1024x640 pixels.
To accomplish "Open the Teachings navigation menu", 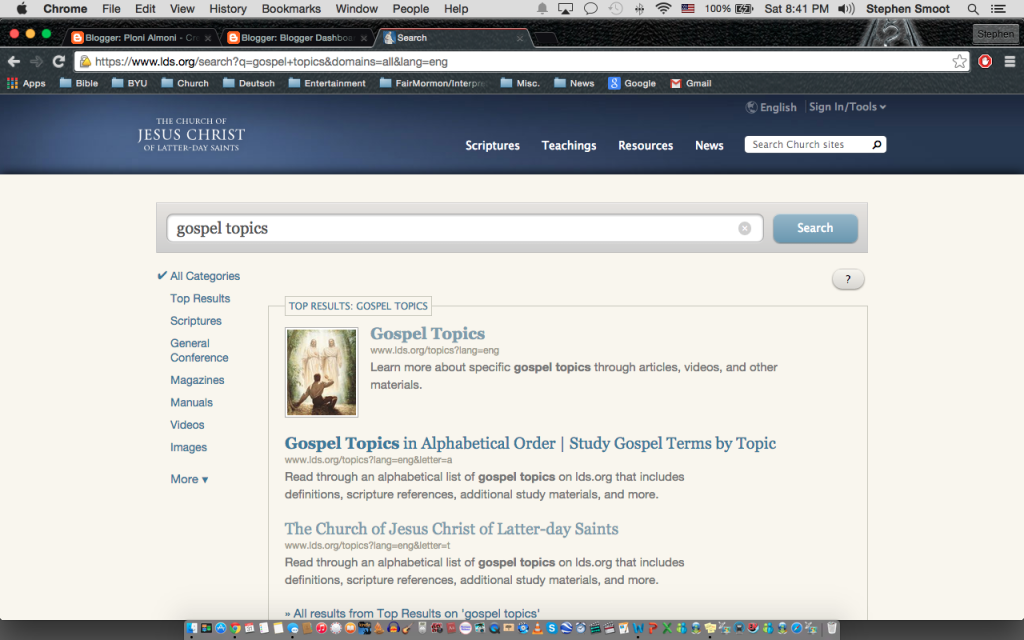I will coord(569,145).
